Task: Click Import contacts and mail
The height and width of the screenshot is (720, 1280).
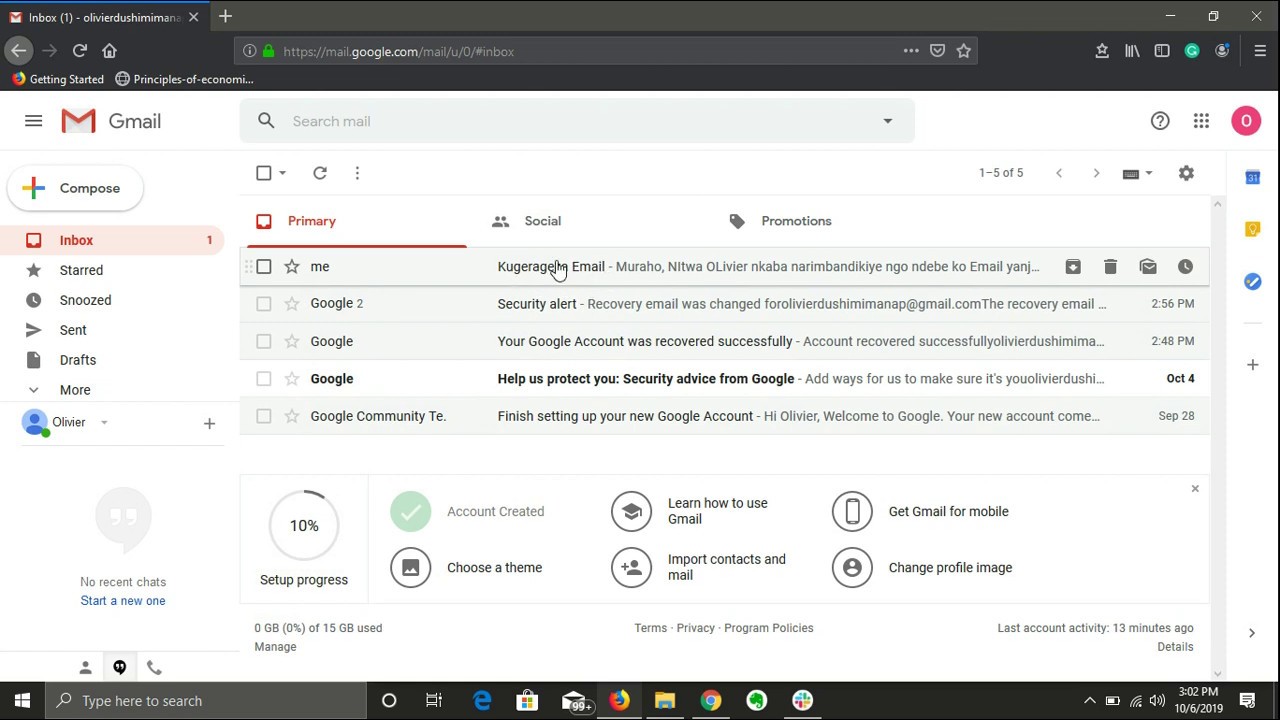Action: pyautogui.click(x=699, y=568)
